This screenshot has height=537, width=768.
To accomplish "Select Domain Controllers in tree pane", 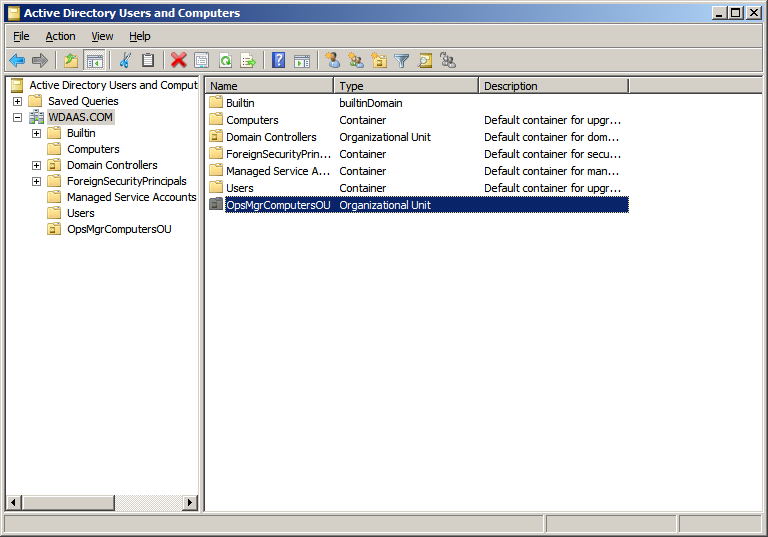I will point(112,165).
